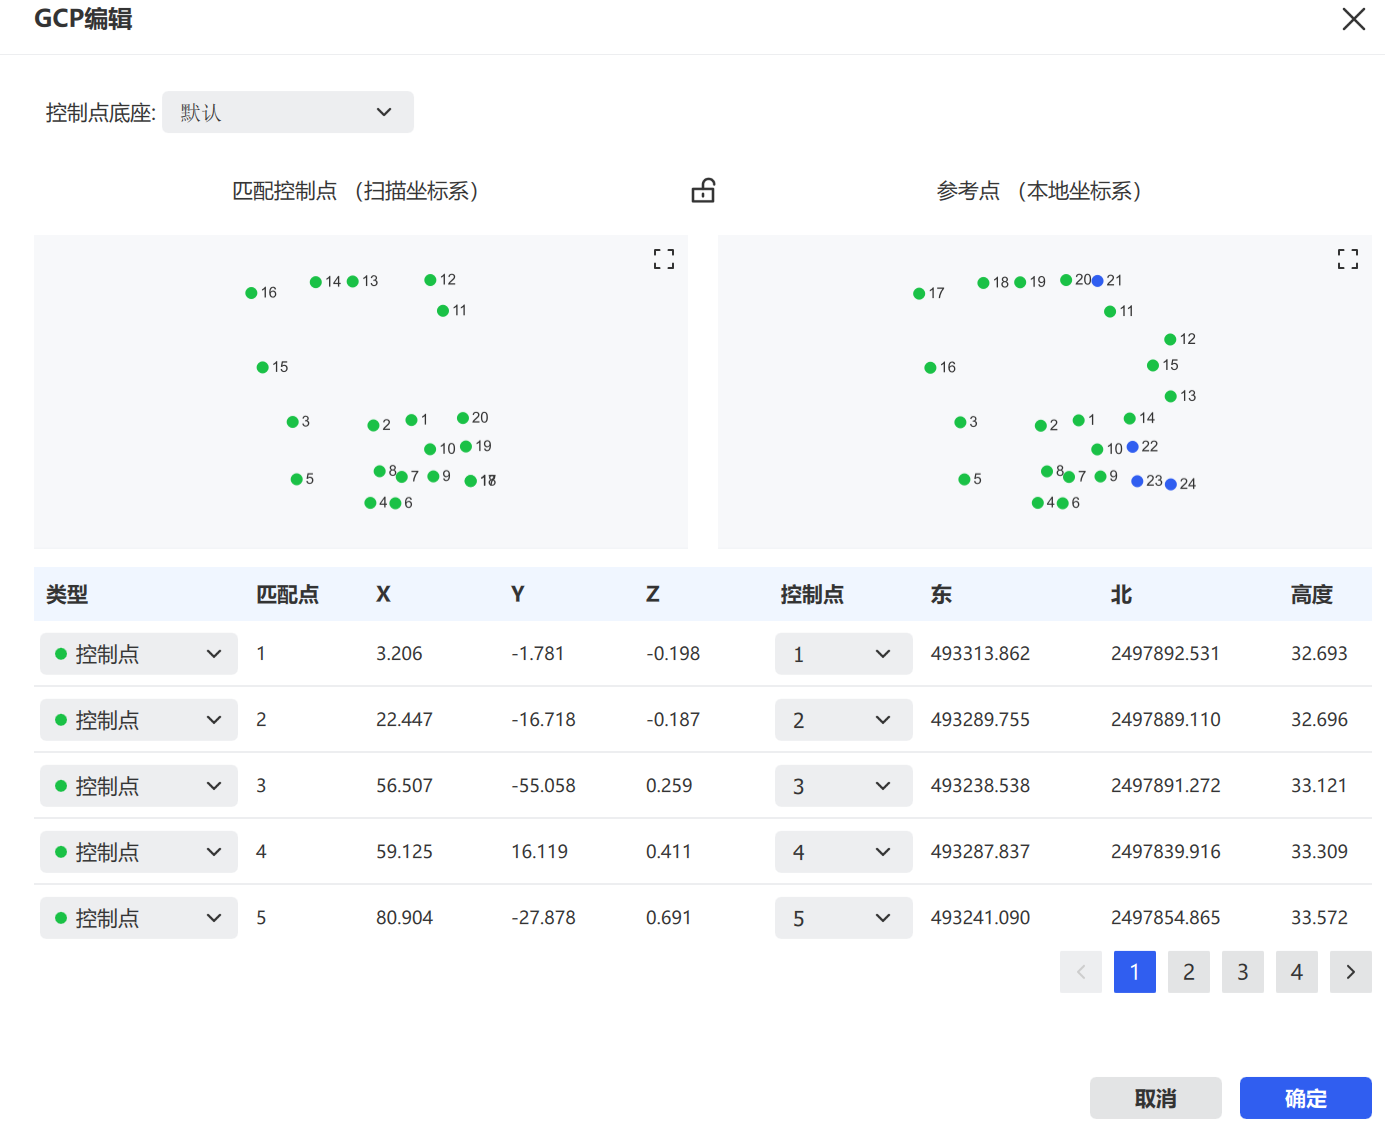Click green point 17 in reference panel
The image size is (1385, 1131).
[919, 294]
